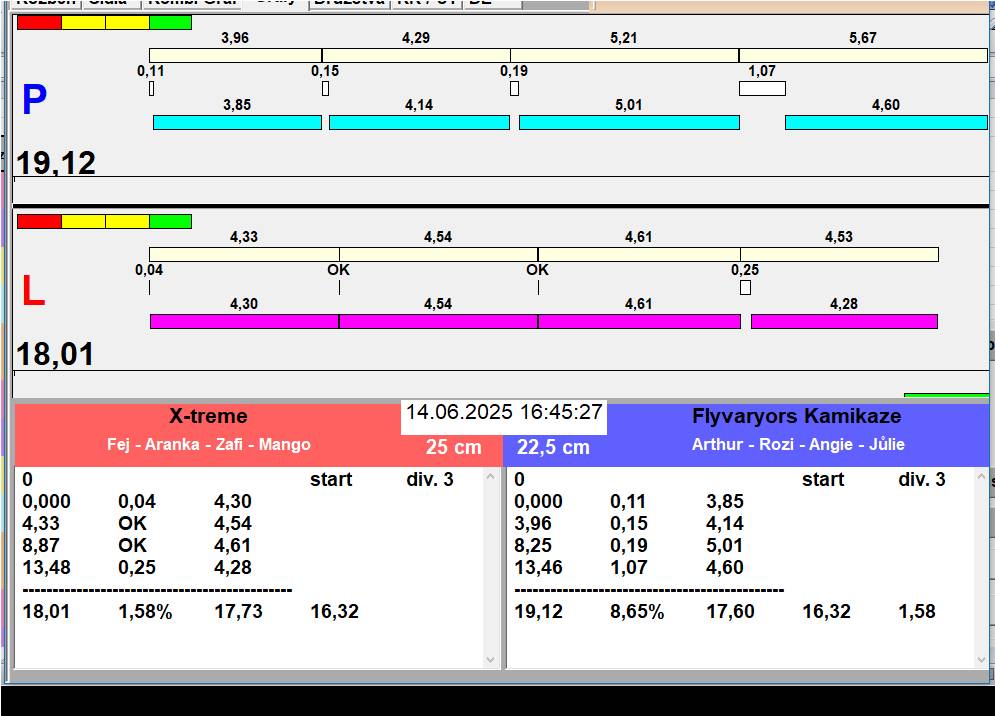This screenshot has height=716, width=995.
Task: Click the Flyvaryors Kamikaze team name header
Action: click(796, 416)
